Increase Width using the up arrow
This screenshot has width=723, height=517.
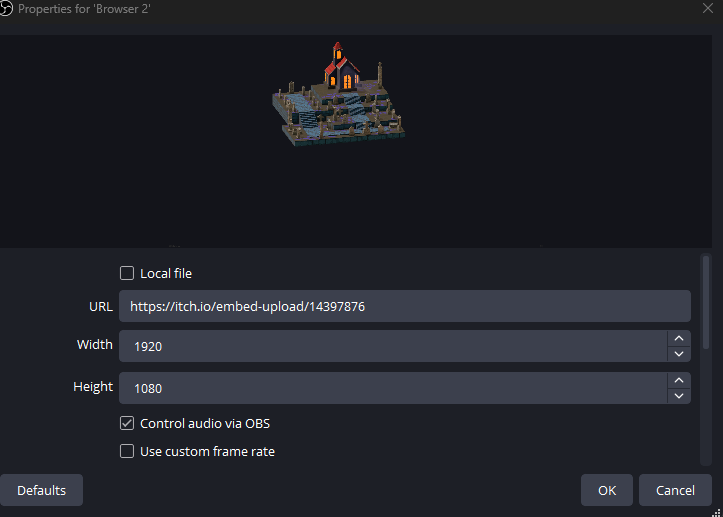(679, 338)
